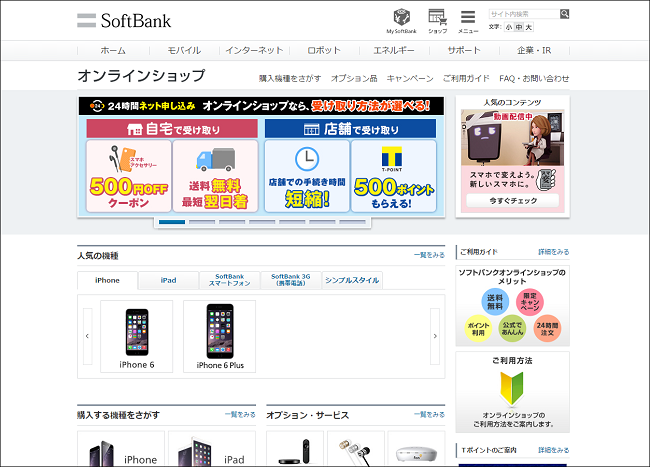Click the ポイント利用 yellow circle
Viewport: 650px width, 467px height.
point(478,329)
